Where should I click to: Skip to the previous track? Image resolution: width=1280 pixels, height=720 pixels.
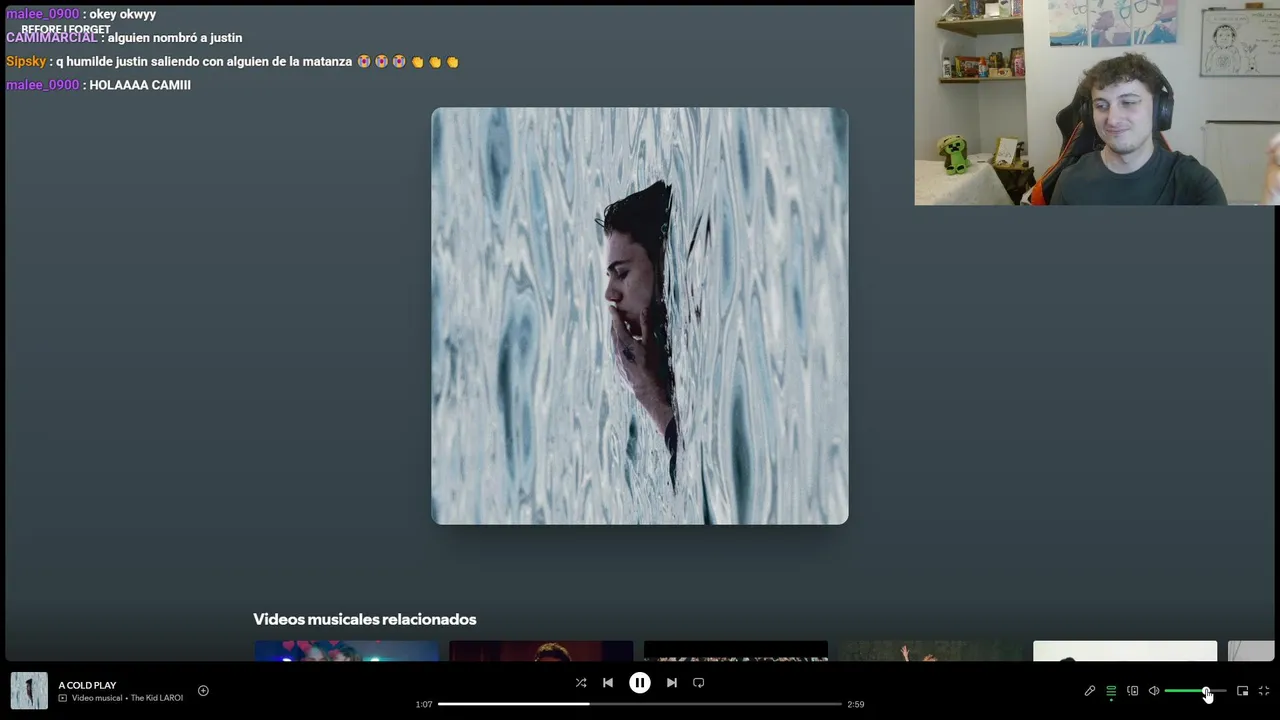(x=608, y=683)
